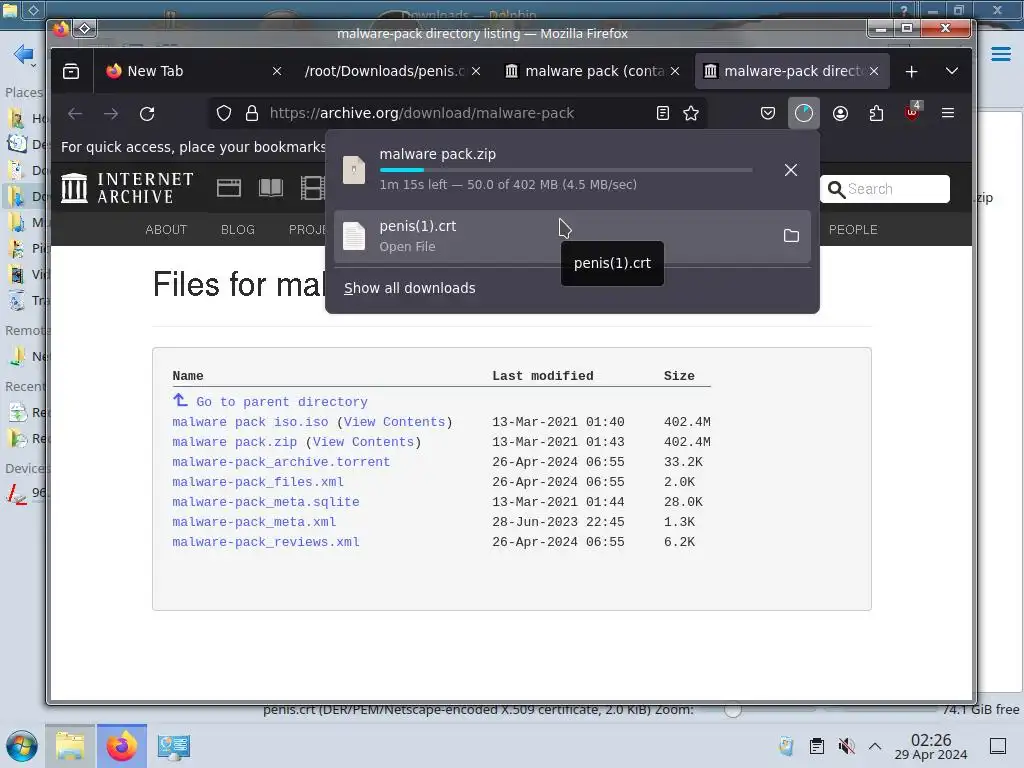The width and height of the screenshot is (1024, 768).
Task: Click the forward navigation arrow
Action: point(111,114)
